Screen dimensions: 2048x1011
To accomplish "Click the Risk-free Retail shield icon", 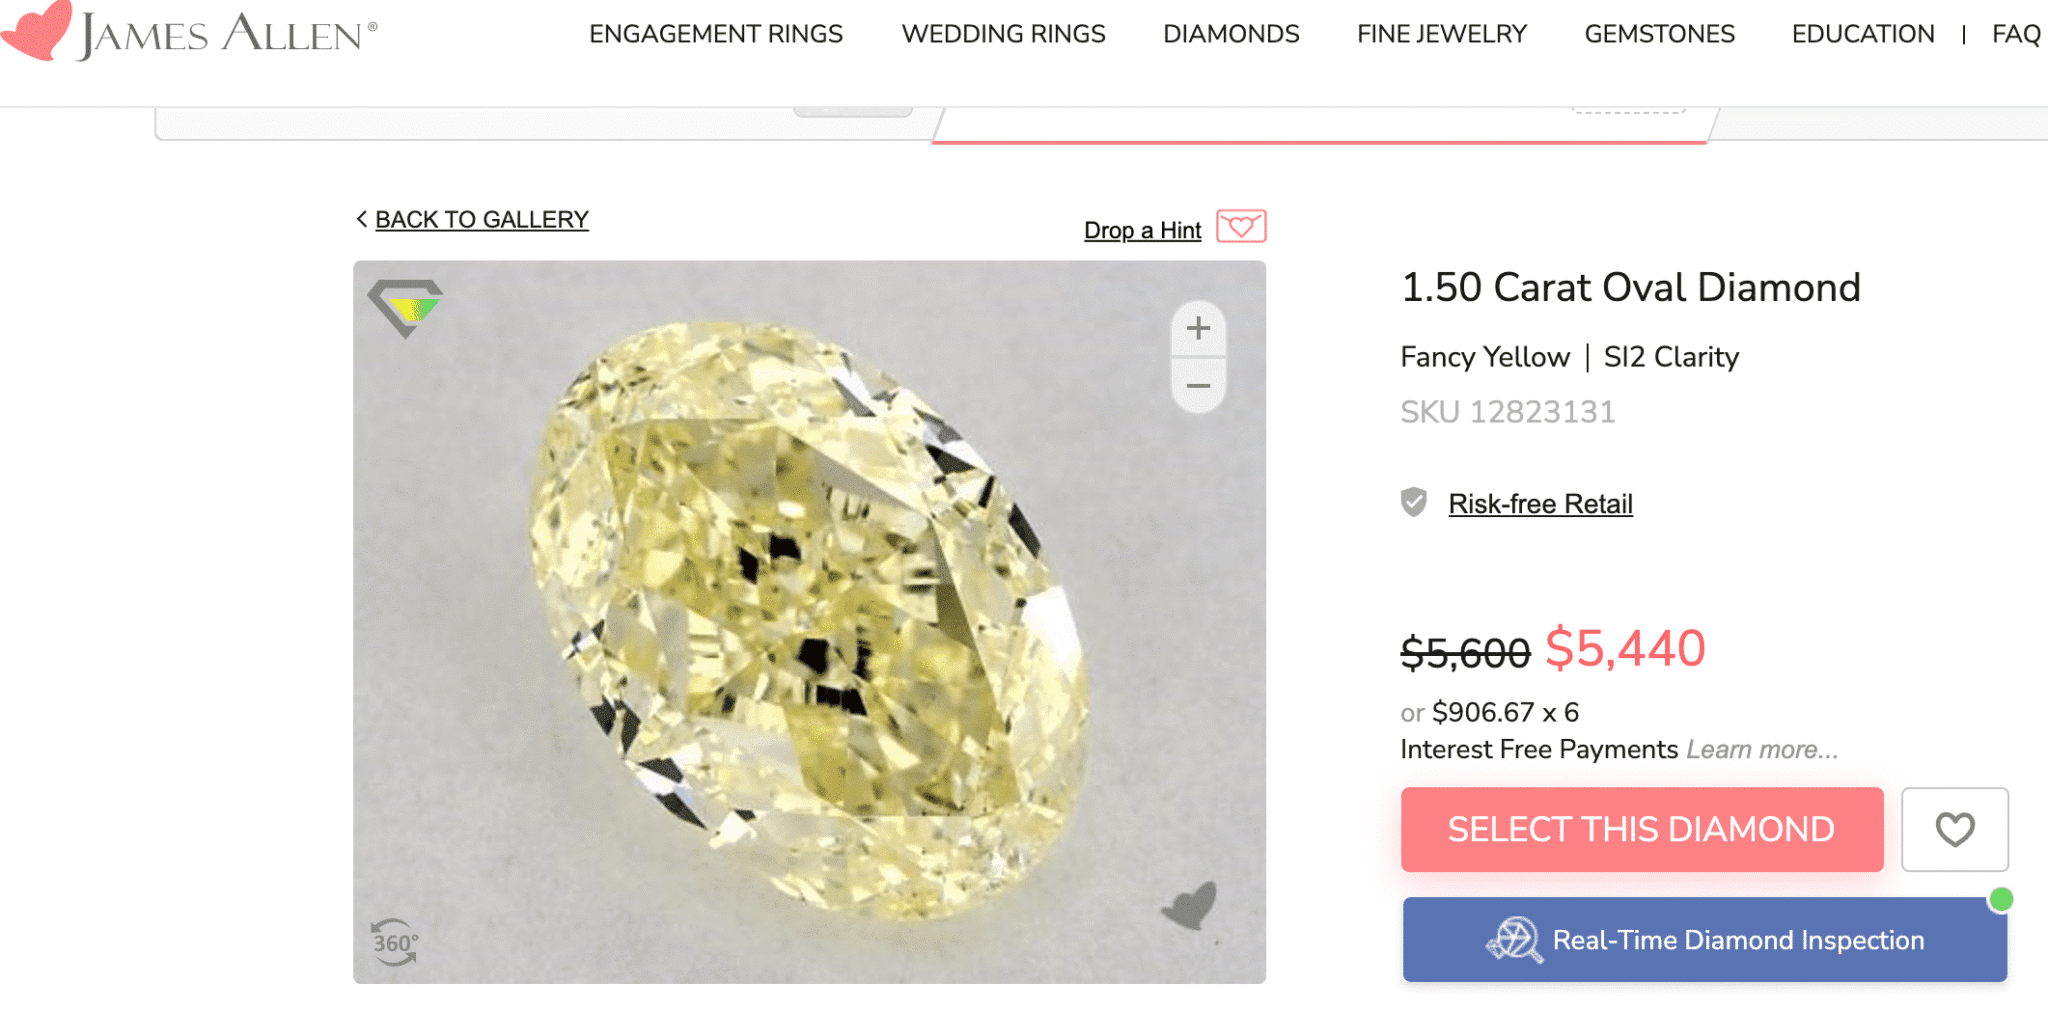I will tap(1414, 502).
